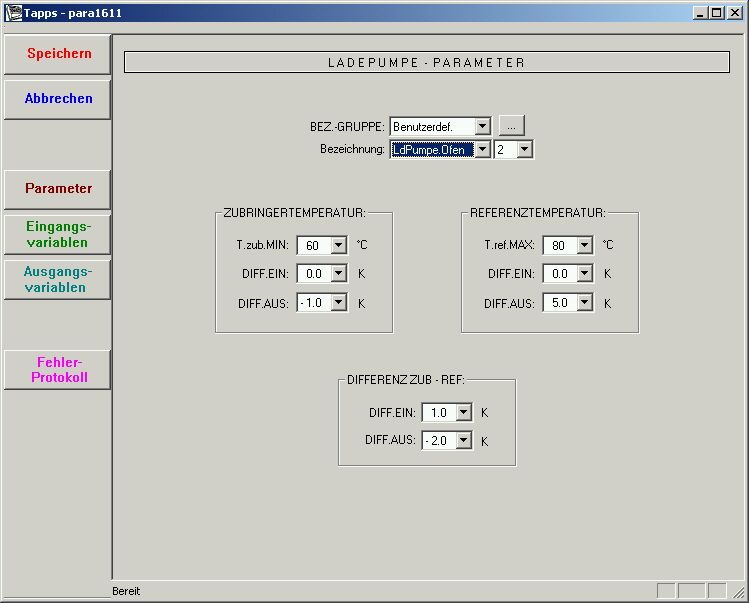Image resolution: width=749 pixels, height=603 pixels.
Task: Click the Abbrechen button
Action: point(58,99)
